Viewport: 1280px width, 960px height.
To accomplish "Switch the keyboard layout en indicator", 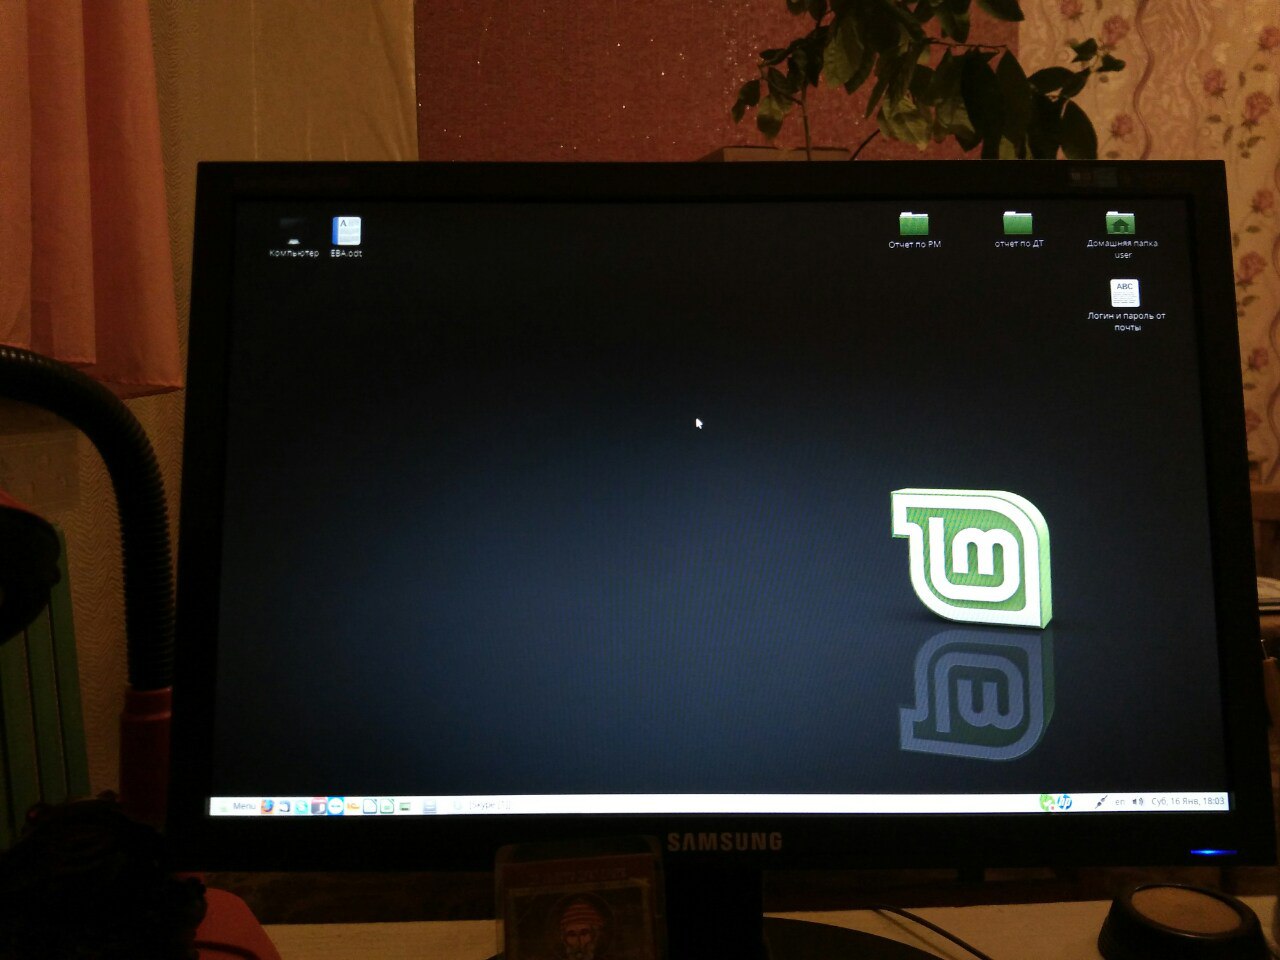I will click(x=1120, y=802).
